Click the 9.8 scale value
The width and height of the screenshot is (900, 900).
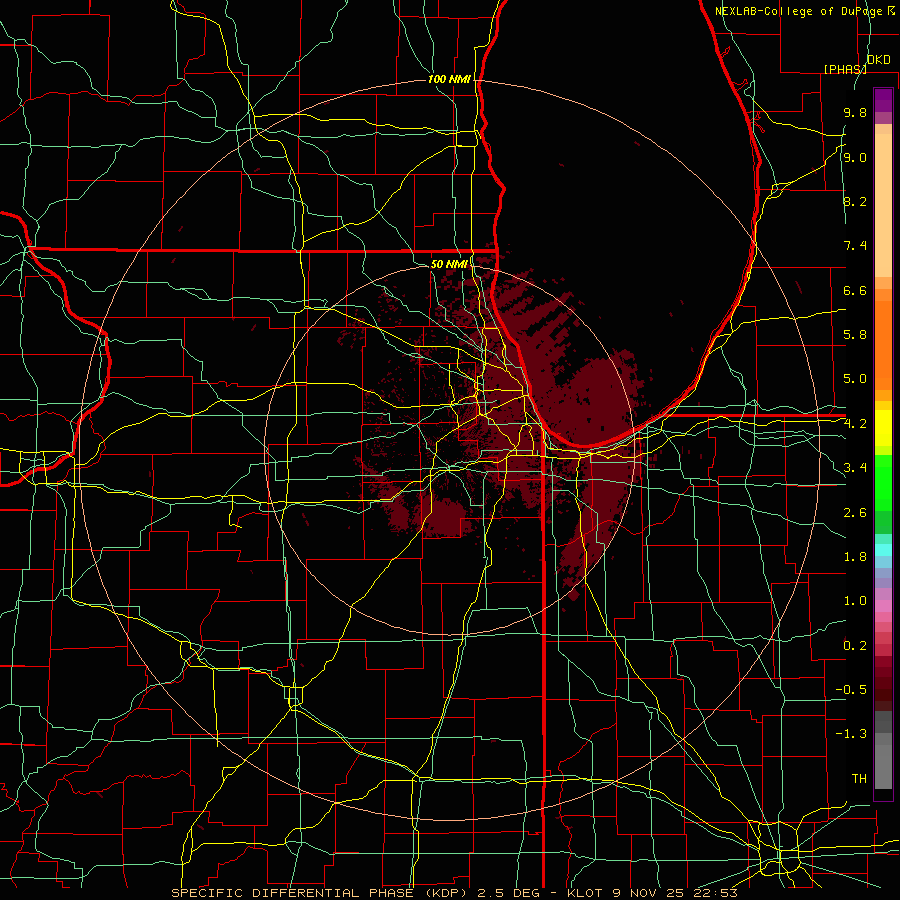[855, 112]
